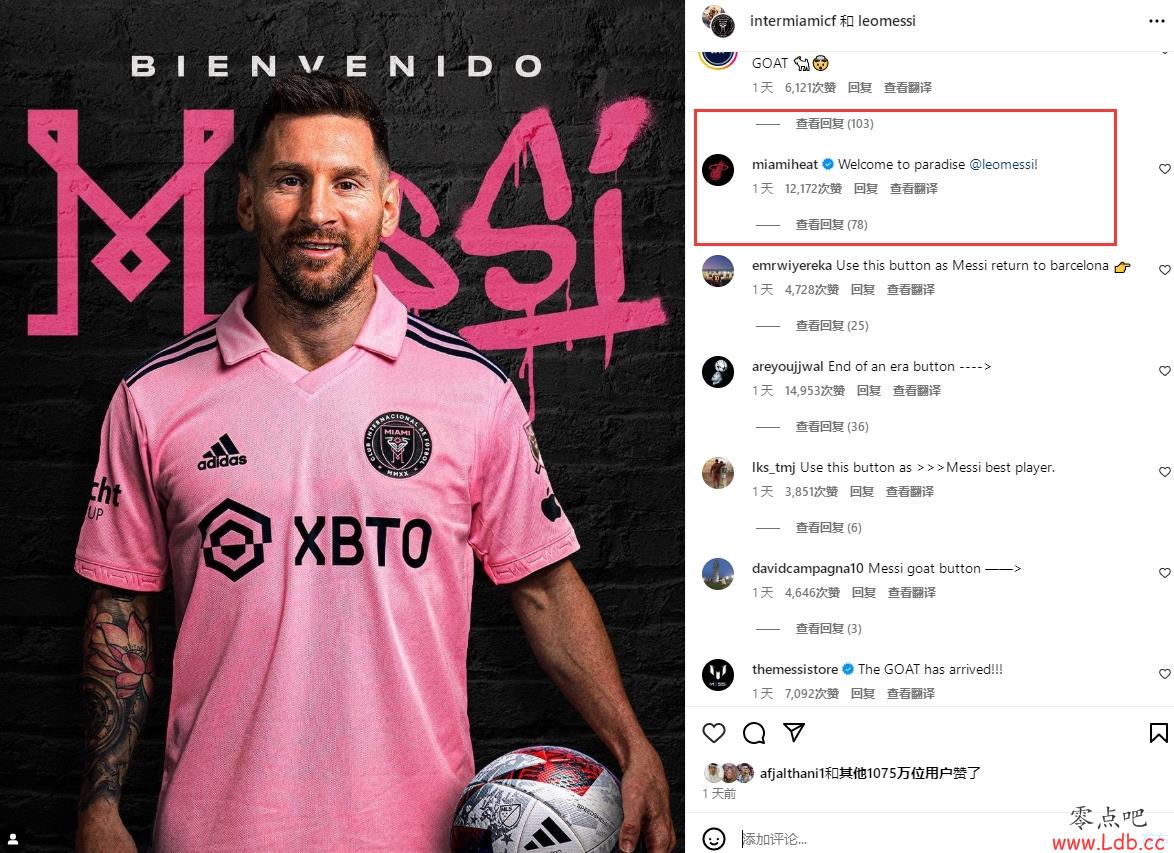This screenshot has height=853, width=1174.
Task: Click 查看翻译 on davidcampagna10 comment
Action: [x=911, y=592]
